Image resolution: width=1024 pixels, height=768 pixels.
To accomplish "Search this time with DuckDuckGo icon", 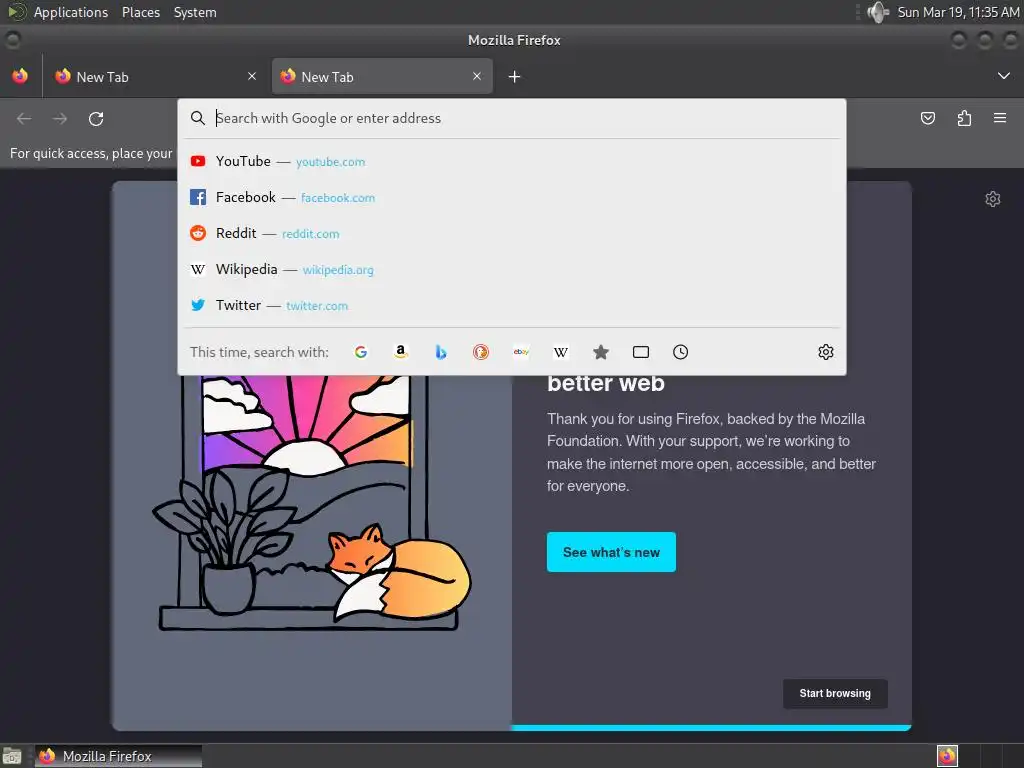I will [x=481, y=352].
